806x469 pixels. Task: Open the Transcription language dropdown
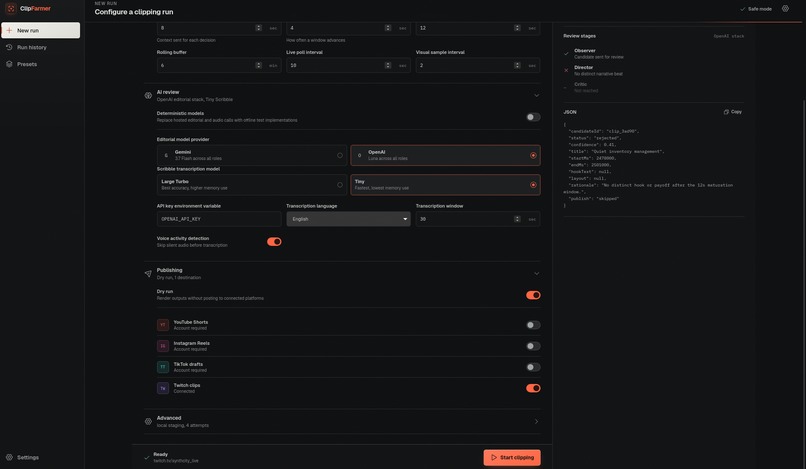349,219
